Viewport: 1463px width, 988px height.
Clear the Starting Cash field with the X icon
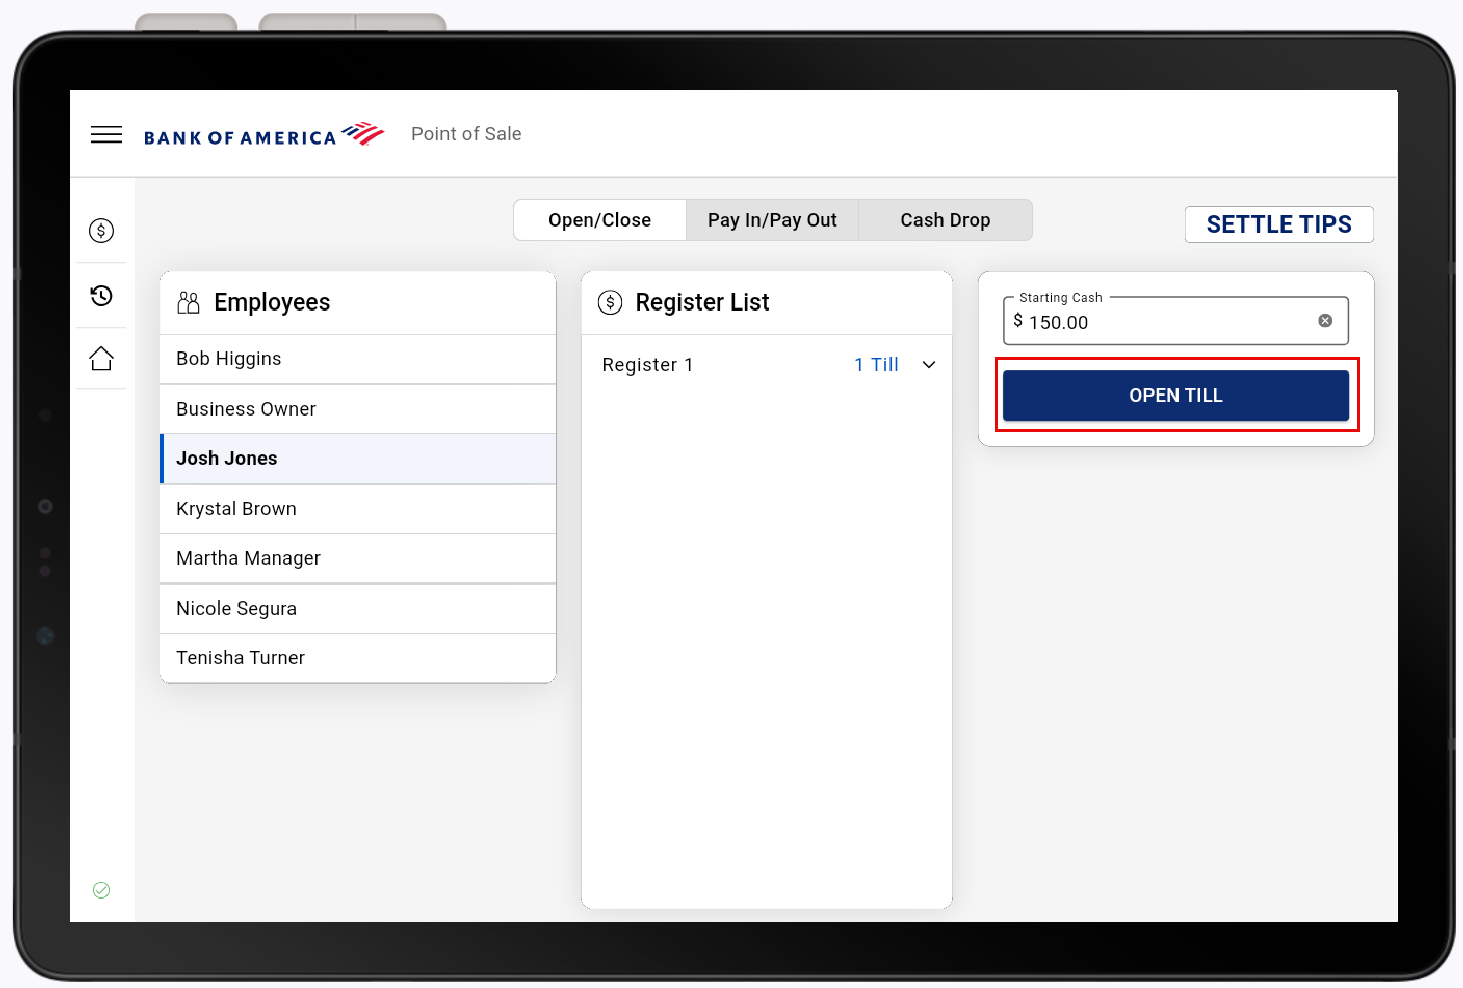pyautogui.click(x=1325, y=321)
